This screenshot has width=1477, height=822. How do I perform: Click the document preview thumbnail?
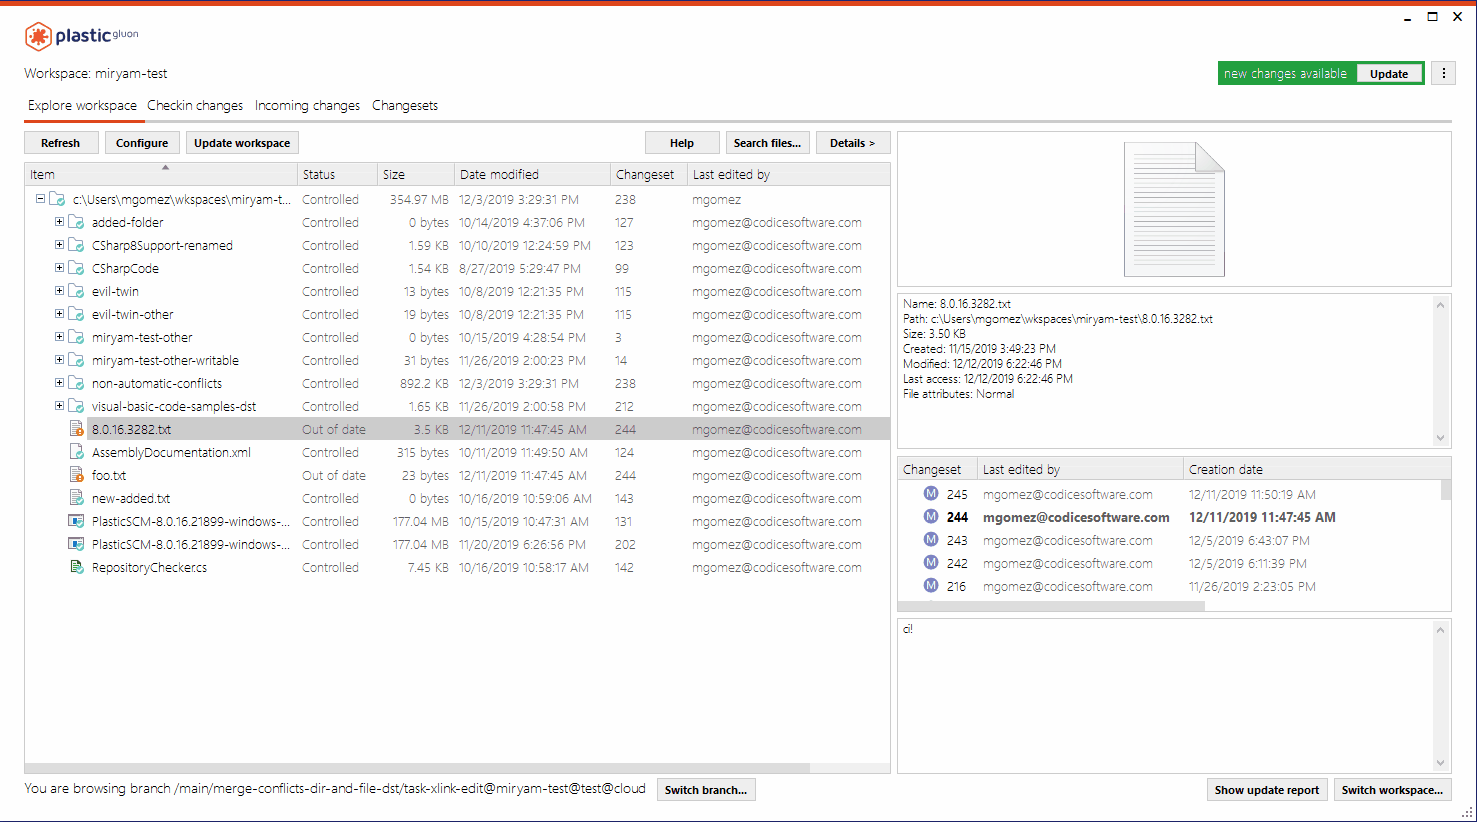coord(1174,209)
